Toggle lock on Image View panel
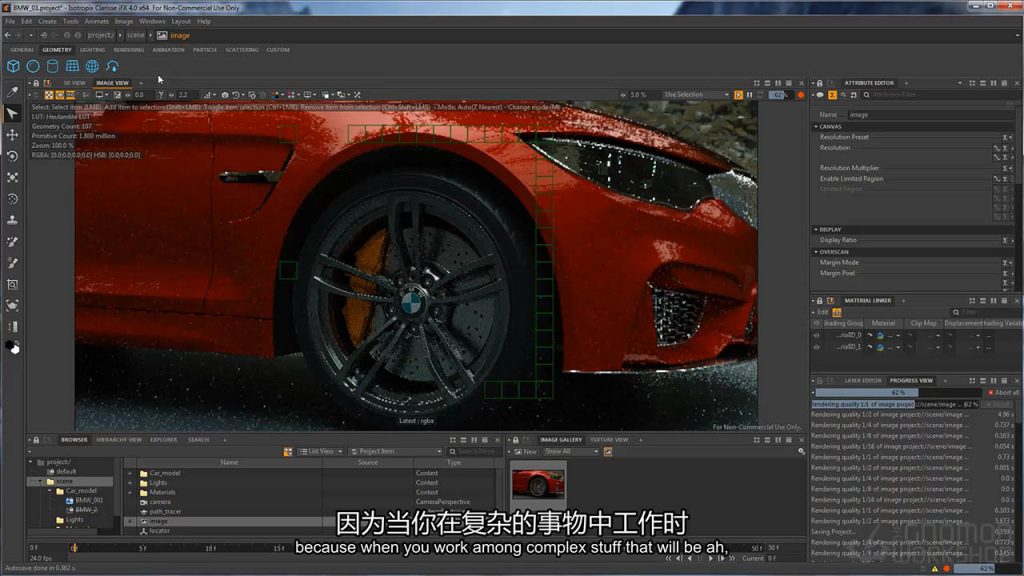1024x576 pixels. click(x=36, y=83)
